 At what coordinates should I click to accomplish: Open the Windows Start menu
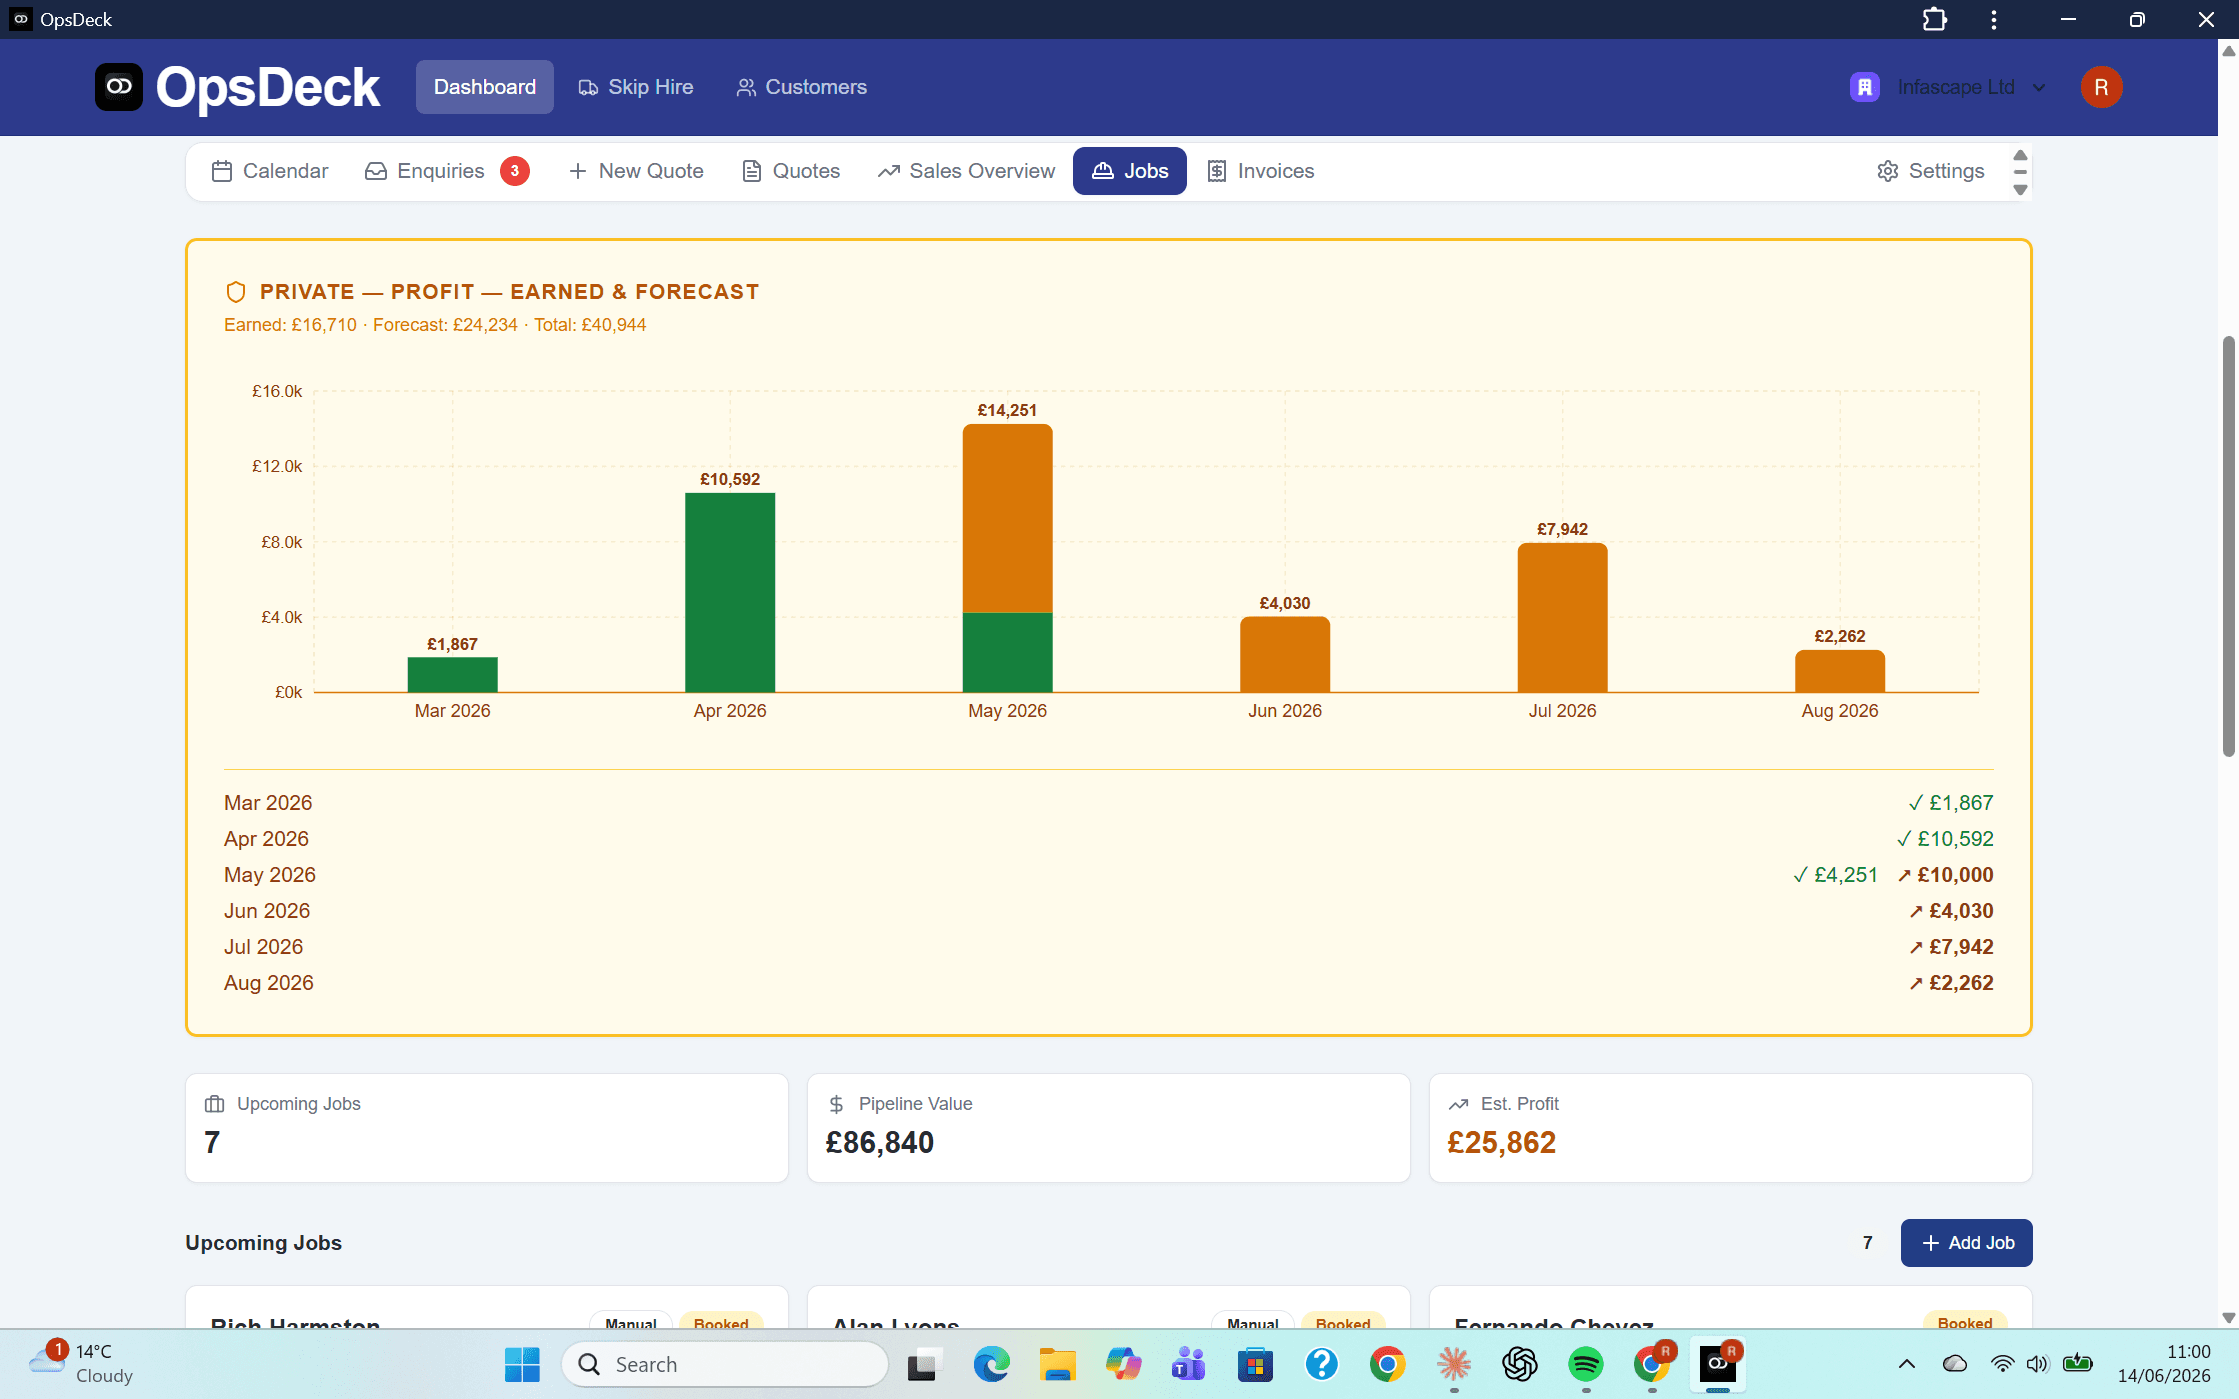tap(522, 1364)
